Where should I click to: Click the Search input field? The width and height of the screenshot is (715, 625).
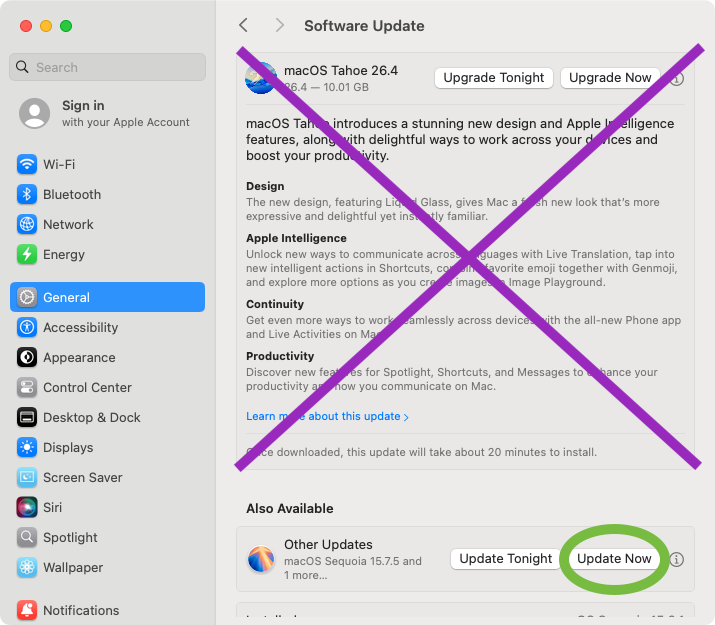coord(108,67)
